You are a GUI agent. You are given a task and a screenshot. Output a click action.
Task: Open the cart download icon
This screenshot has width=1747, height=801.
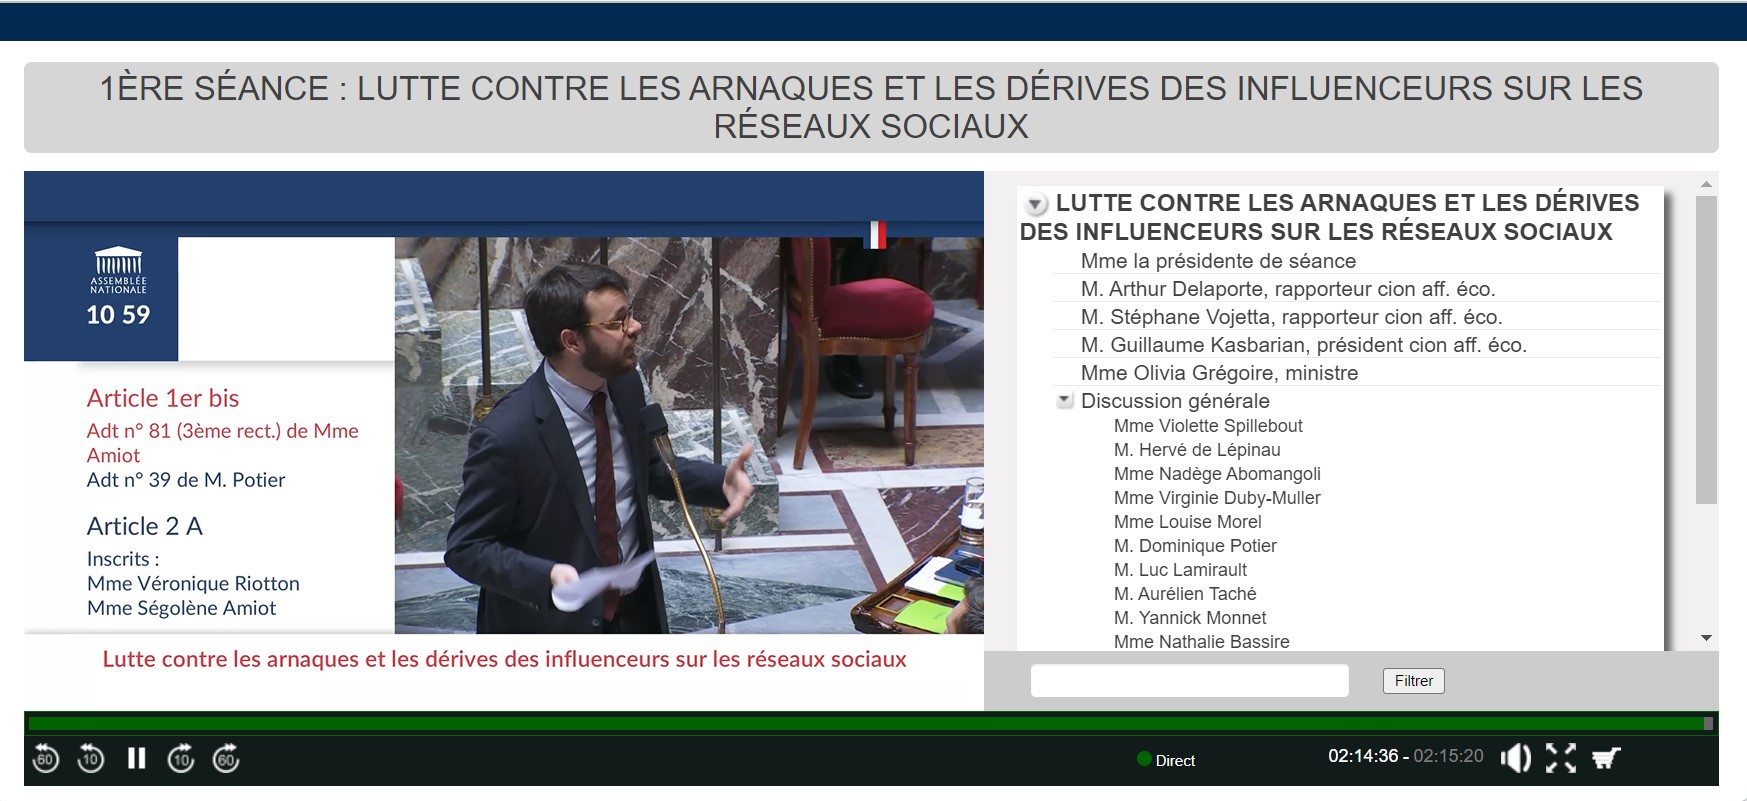pos(1606,758)
